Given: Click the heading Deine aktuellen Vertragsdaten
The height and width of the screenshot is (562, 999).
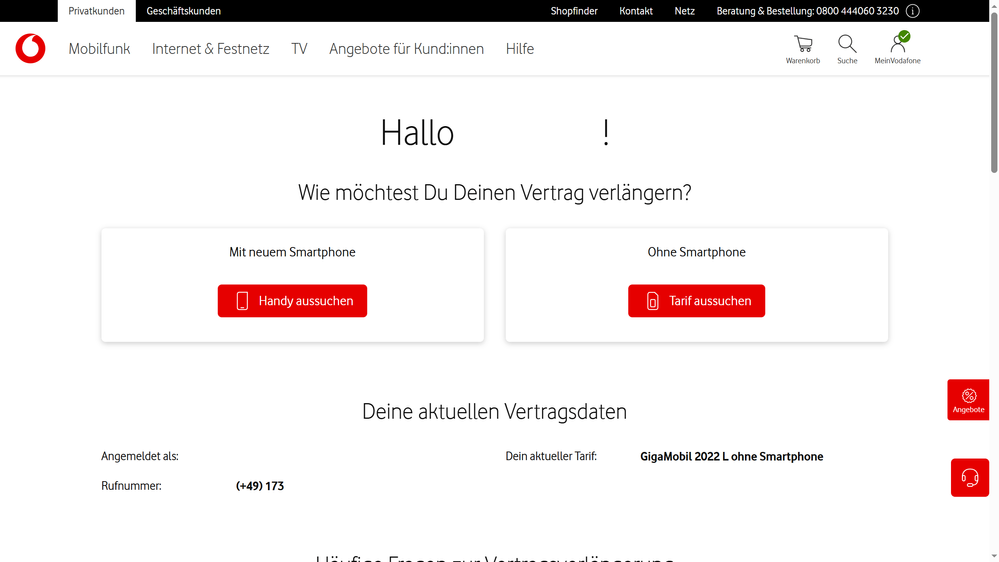Looking at the screenshot, I should point(494,412).
